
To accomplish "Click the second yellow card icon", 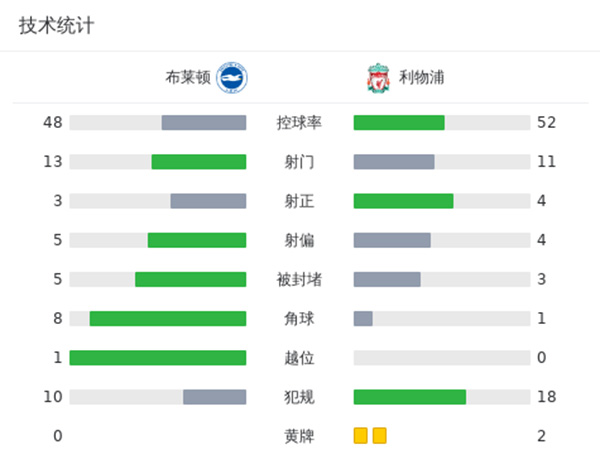I will 379,435.
